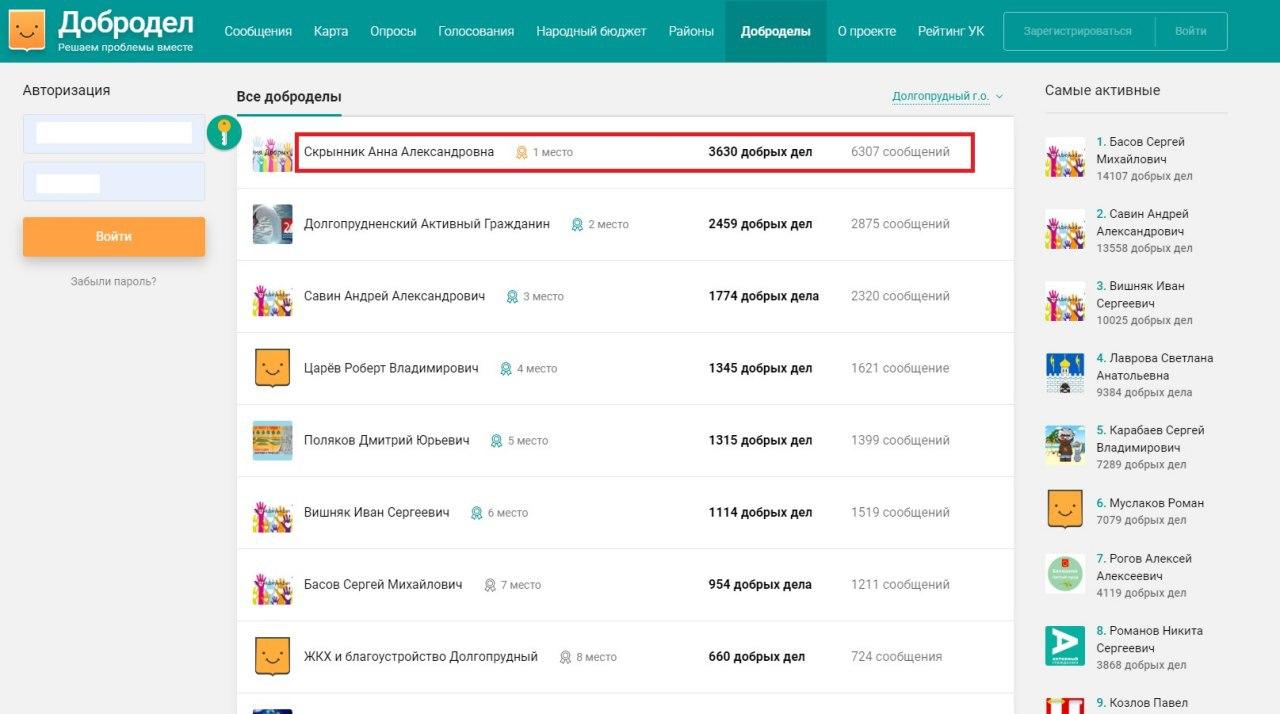Click the 8 место medal icon

click(565, 657)
